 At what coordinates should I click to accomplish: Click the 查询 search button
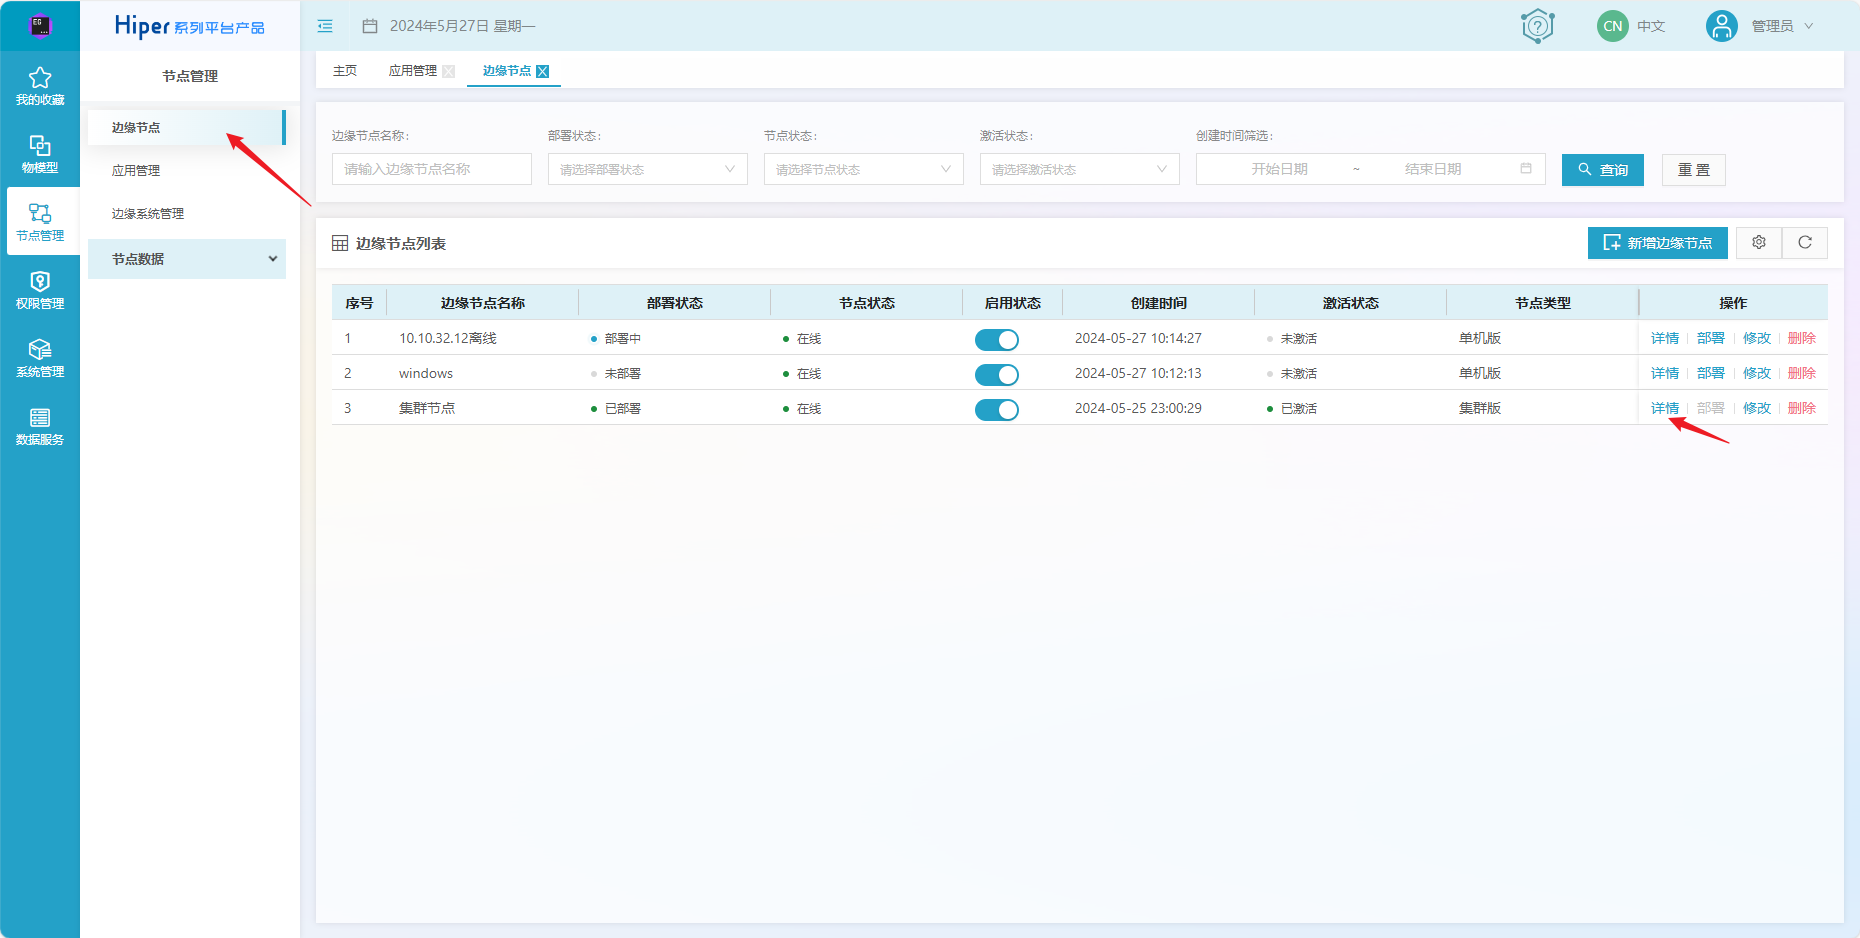pyautogui.click(x=1603, y=170)
